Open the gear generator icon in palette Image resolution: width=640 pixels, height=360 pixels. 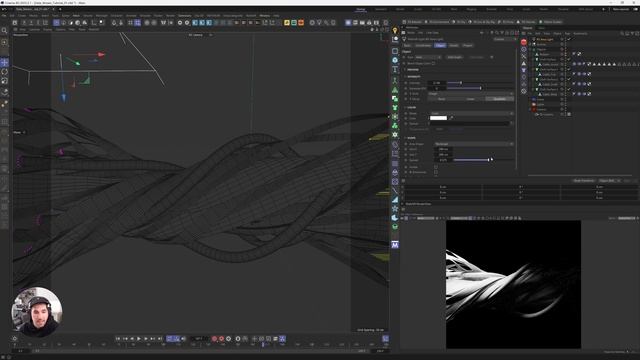(395, 134)
